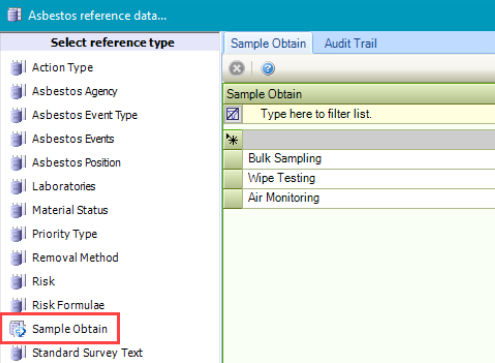This screenshot has width=495, height=363.
Task: Open Standard Survey Text reference type
Action: [x=87, y=353]
